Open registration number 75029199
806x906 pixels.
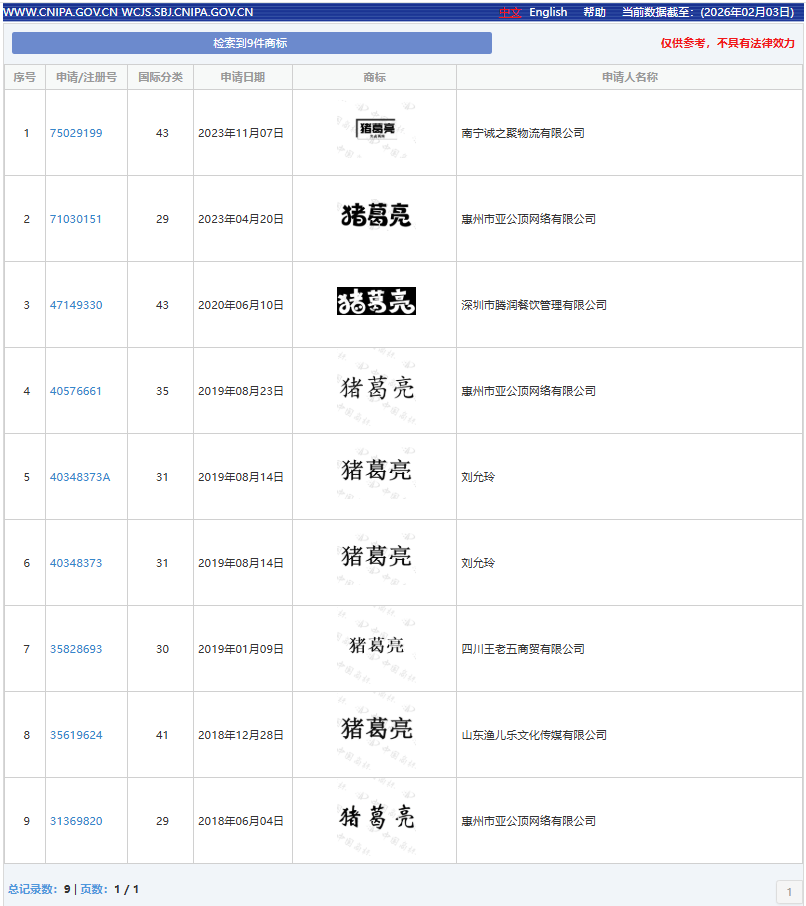coord(76,133)
